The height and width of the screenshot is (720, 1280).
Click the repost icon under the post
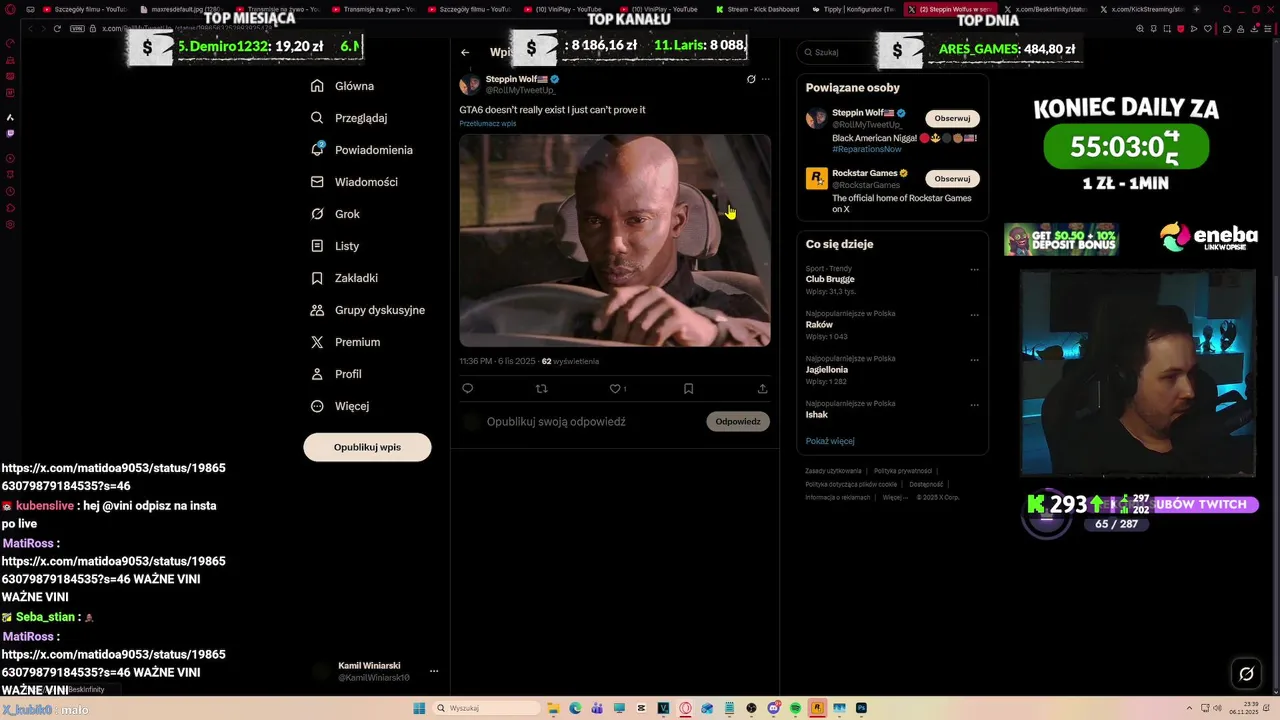542,388
